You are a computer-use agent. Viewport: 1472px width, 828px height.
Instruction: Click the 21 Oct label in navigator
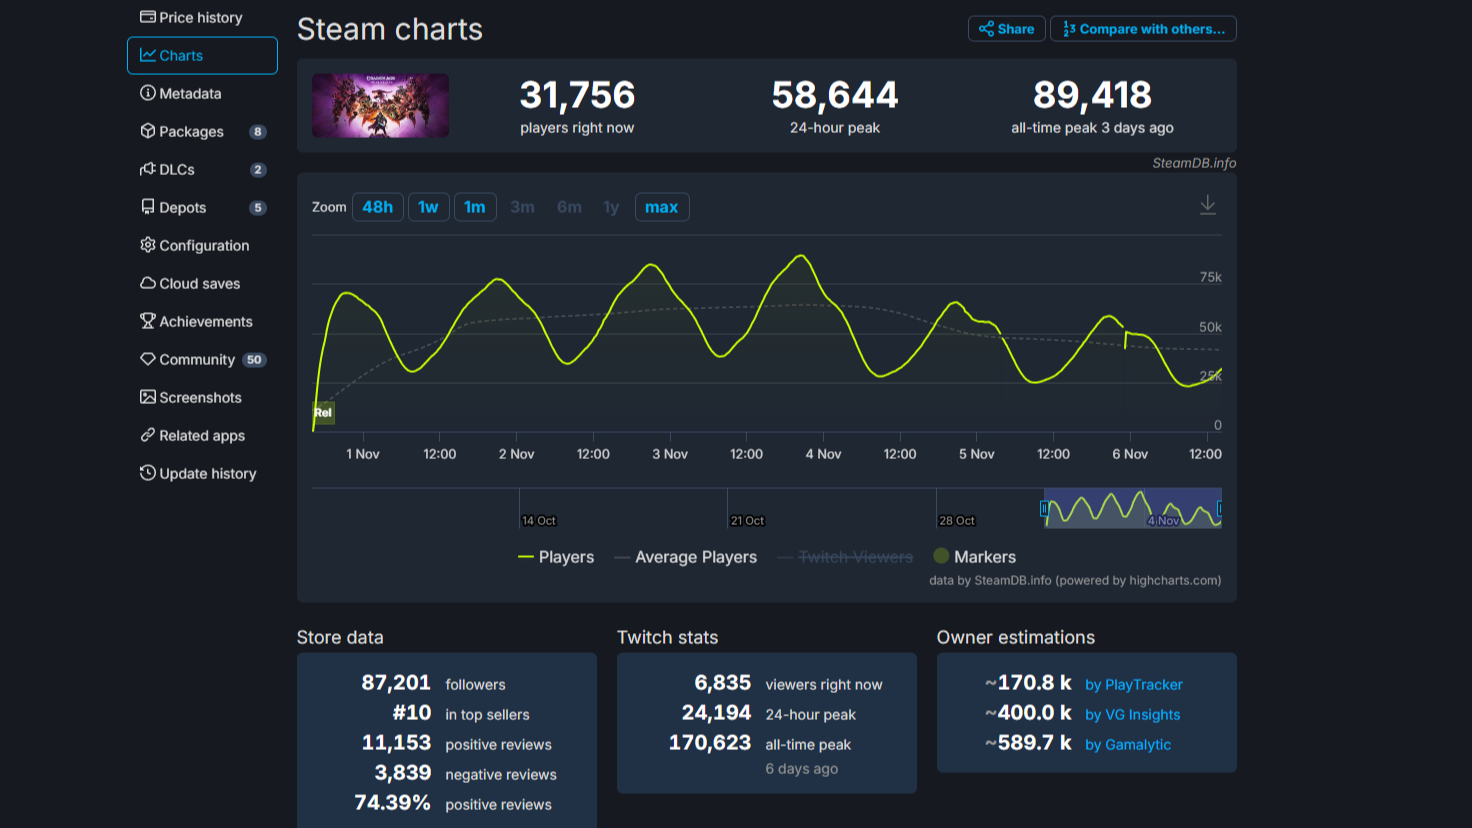(x=747, y=521)
